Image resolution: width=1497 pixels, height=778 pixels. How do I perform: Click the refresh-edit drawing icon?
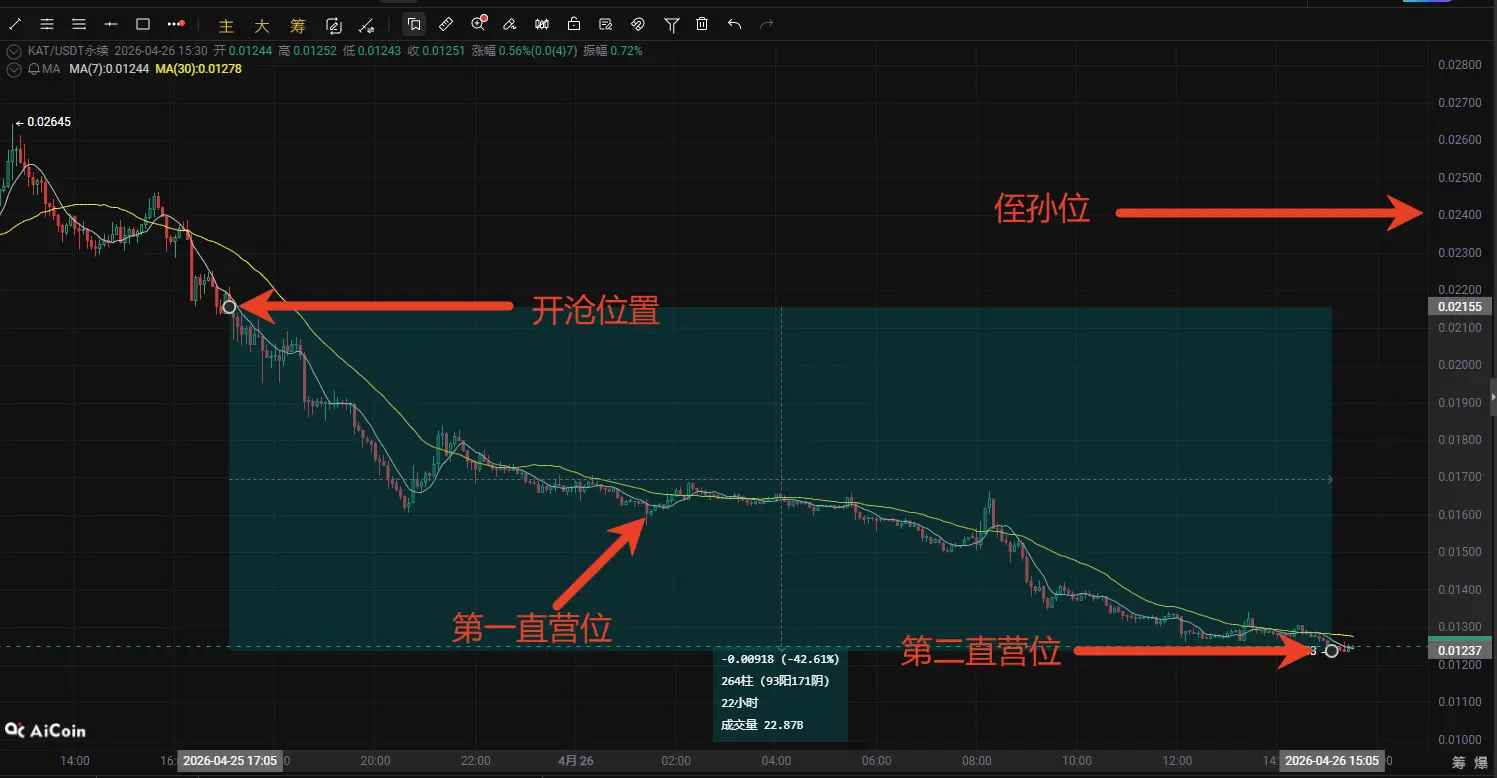334,24
